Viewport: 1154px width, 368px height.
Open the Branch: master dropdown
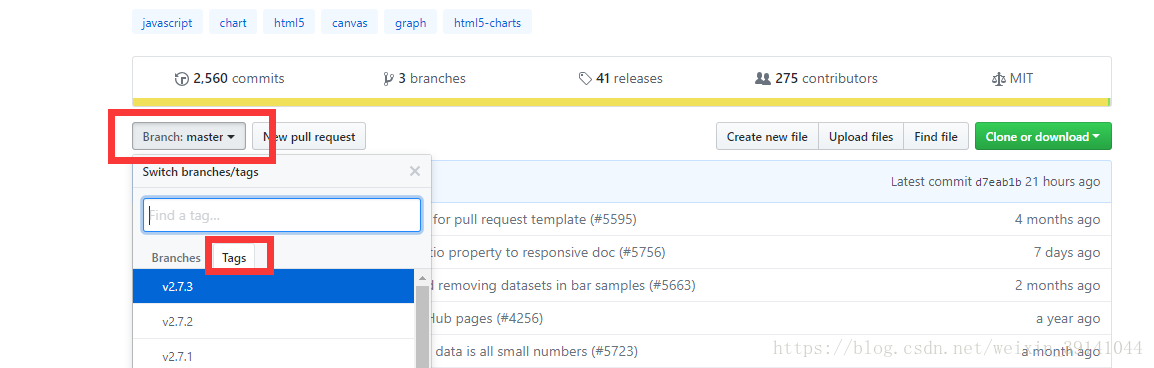(189, 136)
